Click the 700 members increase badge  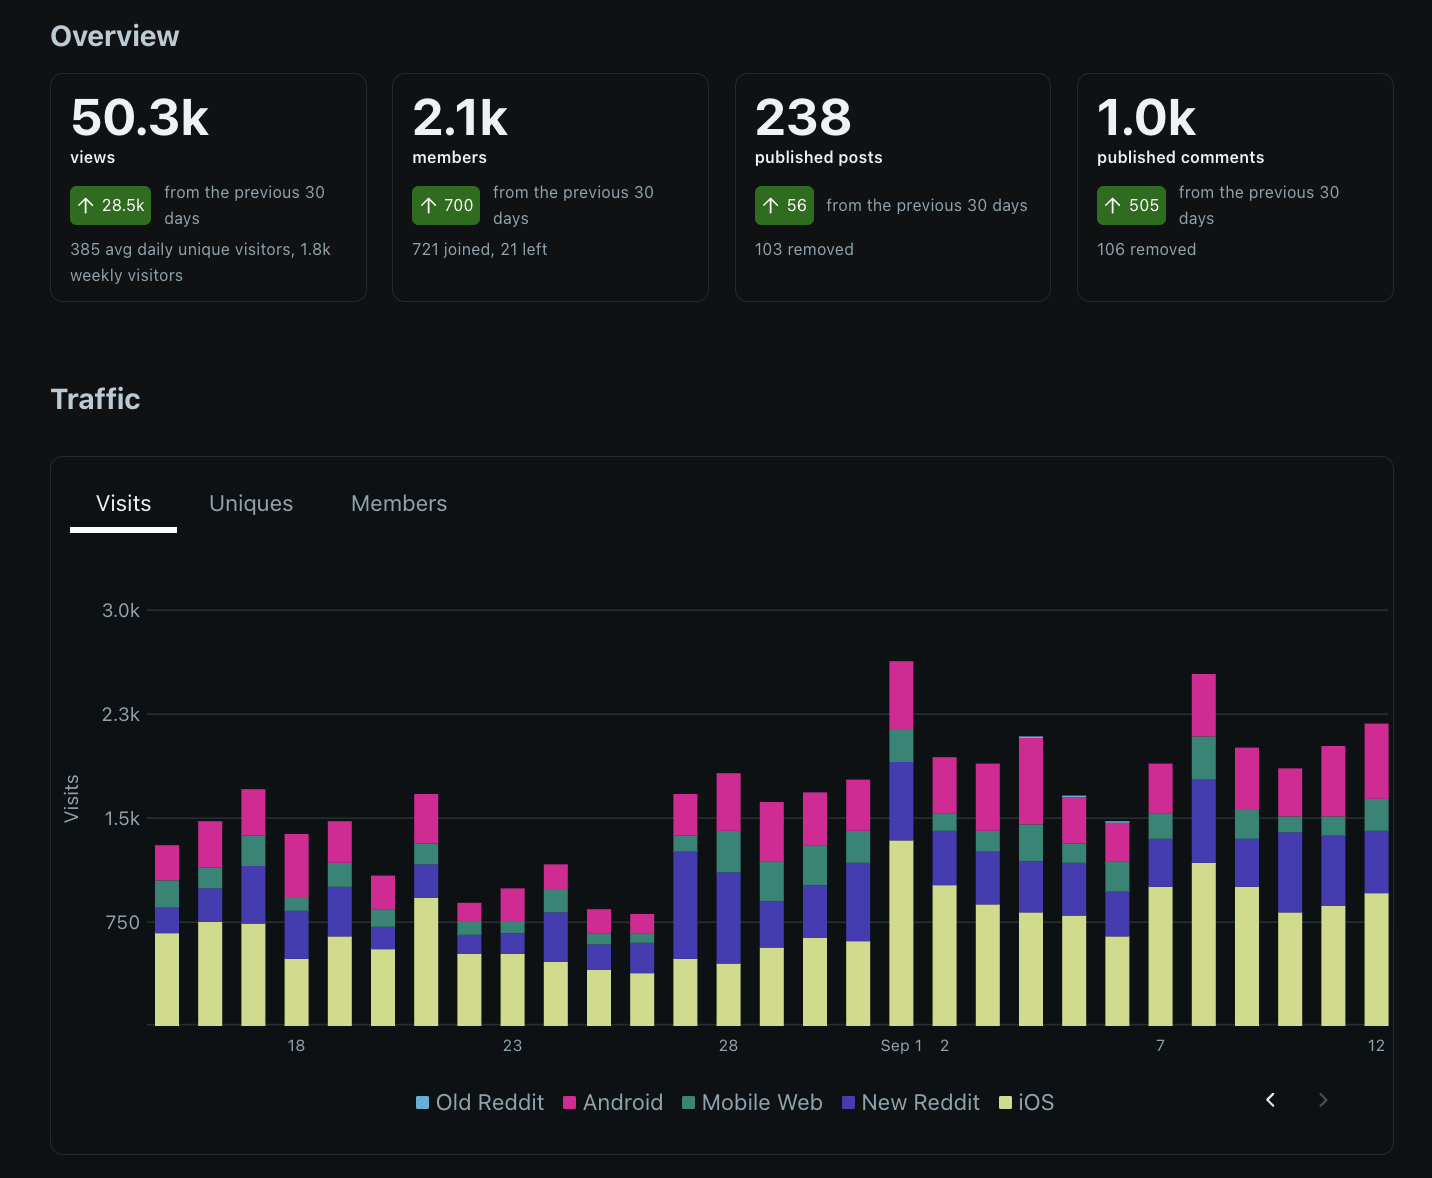[446, 205]
